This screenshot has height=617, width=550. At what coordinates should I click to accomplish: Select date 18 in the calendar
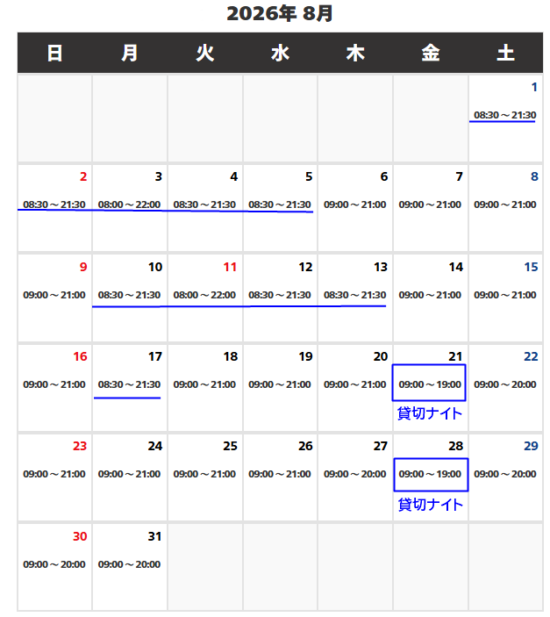click(230, 357)
